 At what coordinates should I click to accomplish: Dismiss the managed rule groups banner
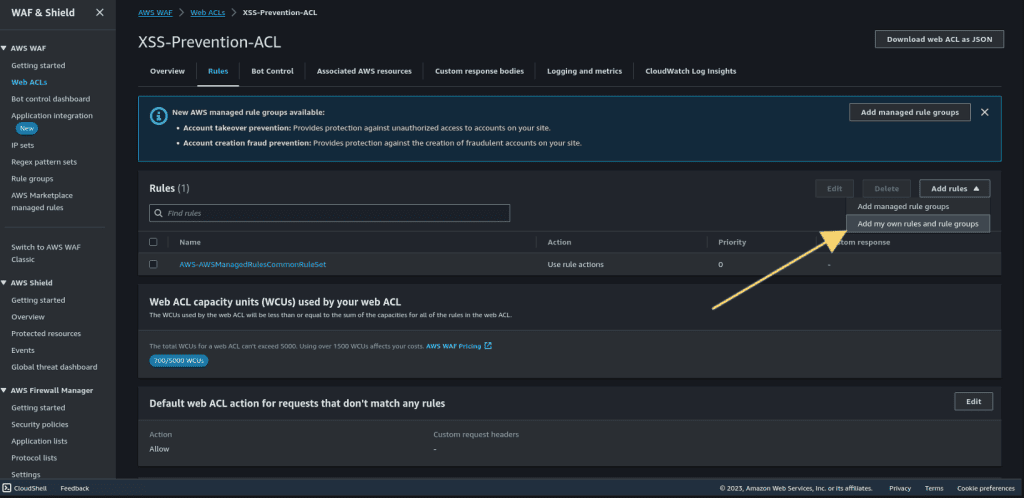pos(985,112)
